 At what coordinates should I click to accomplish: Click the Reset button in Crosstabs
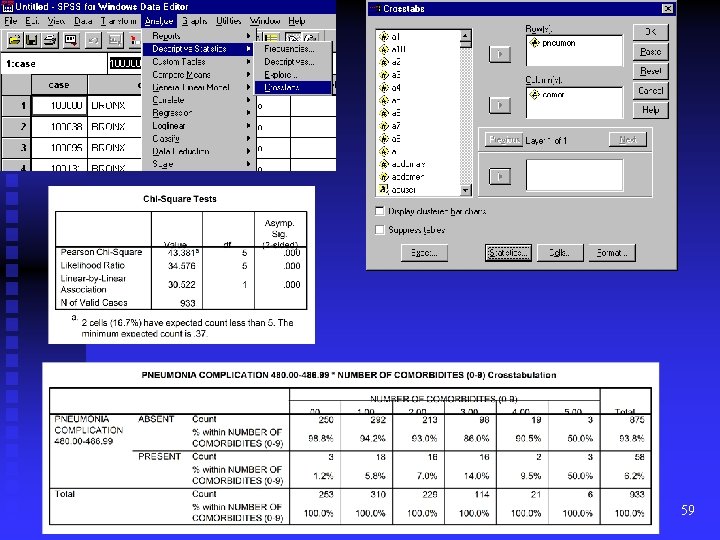point(650,71)
